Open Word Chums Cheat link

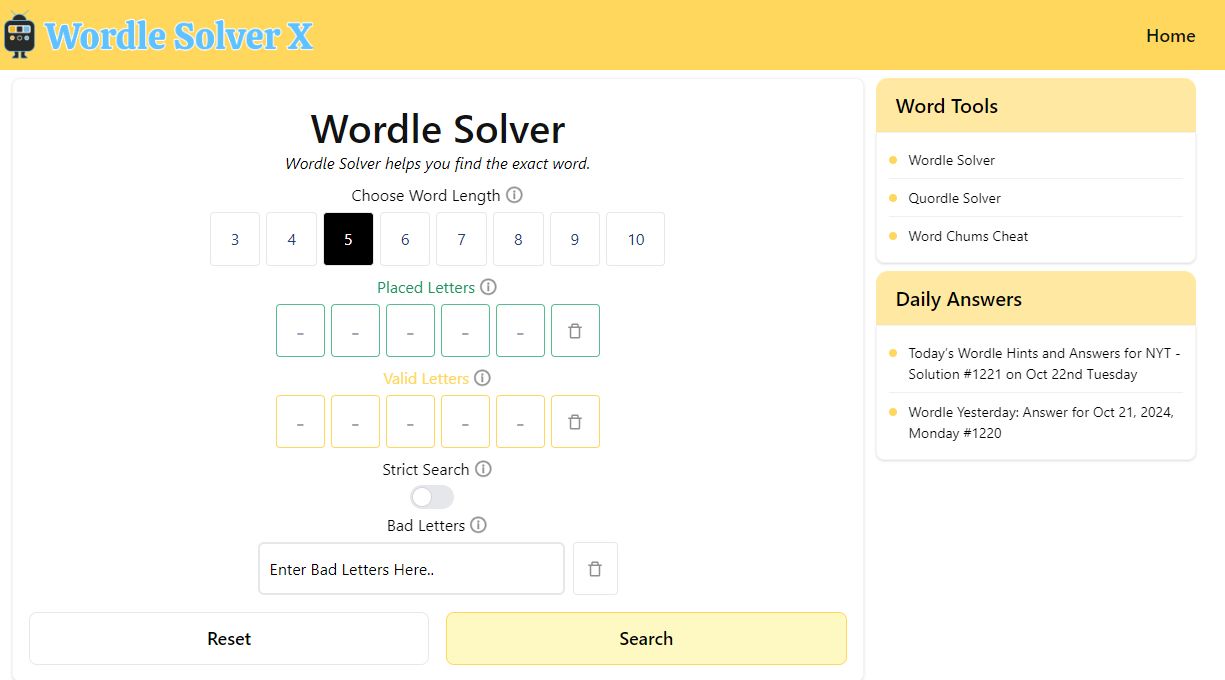[967, 236]
